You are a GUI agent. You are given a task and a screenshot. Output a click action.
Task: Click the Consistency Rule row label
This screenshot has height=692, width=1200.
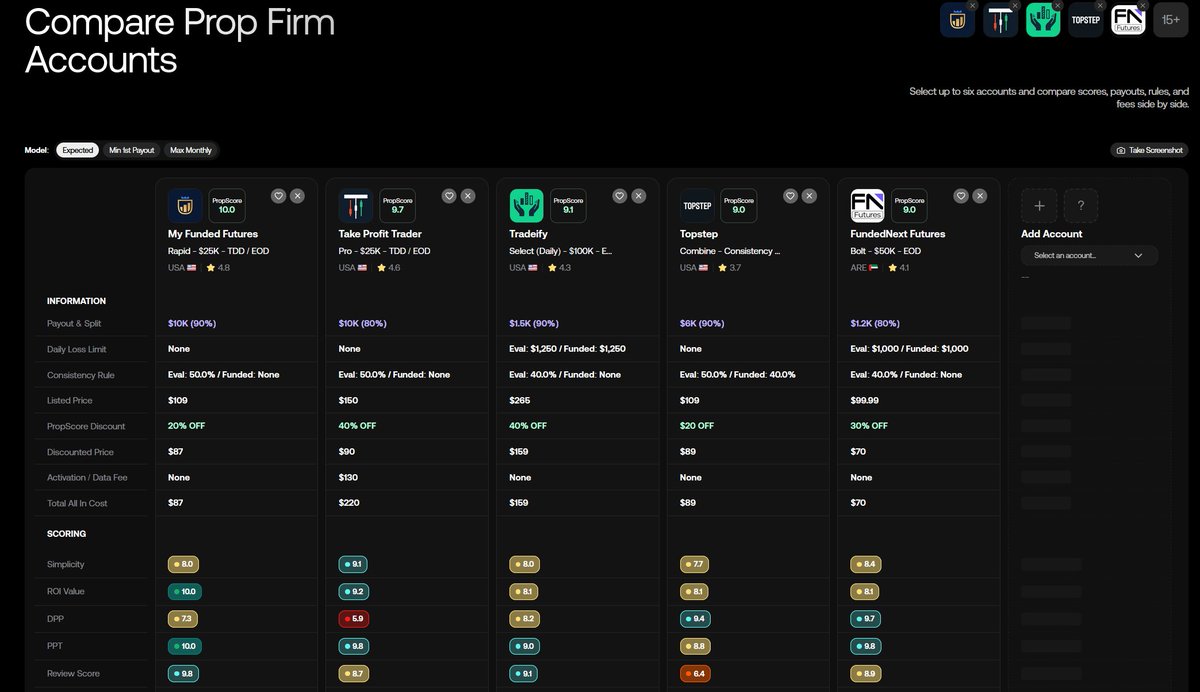(x=80, y=375)
